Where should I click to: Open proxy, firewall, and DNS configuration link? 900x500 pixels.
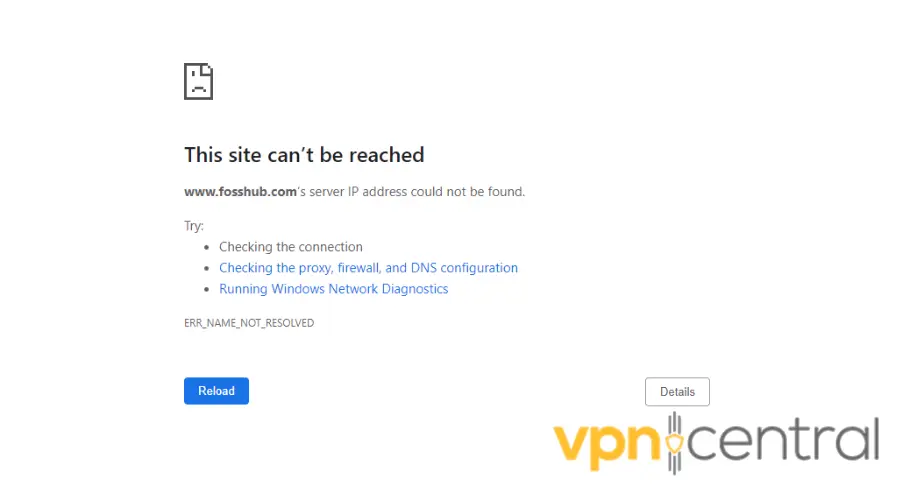[368, 268]
